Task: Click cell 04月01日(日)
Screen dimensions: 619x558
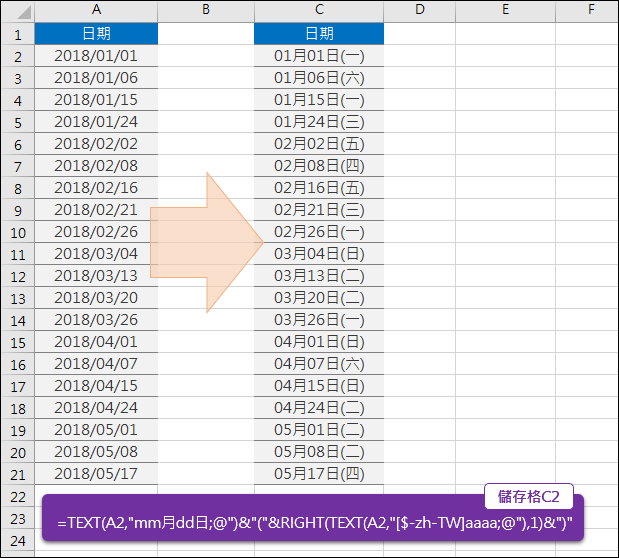Action: point(319,342)
